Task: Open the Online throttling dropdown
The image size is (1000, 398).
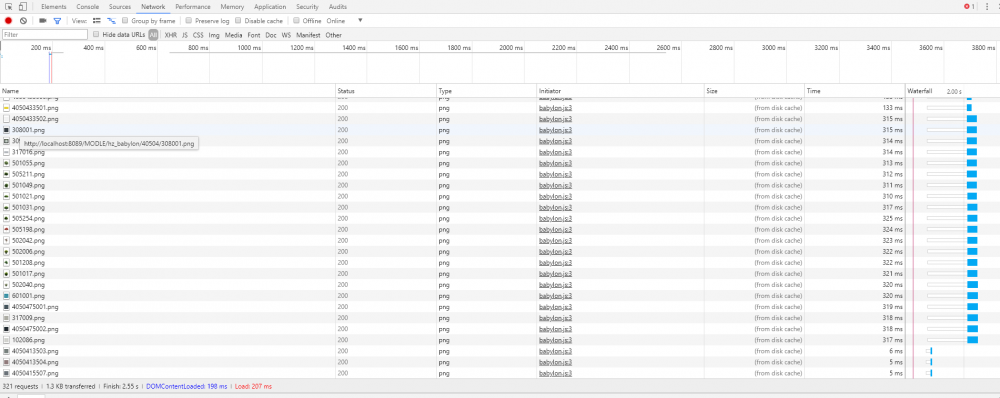Action: coord(345,20)
